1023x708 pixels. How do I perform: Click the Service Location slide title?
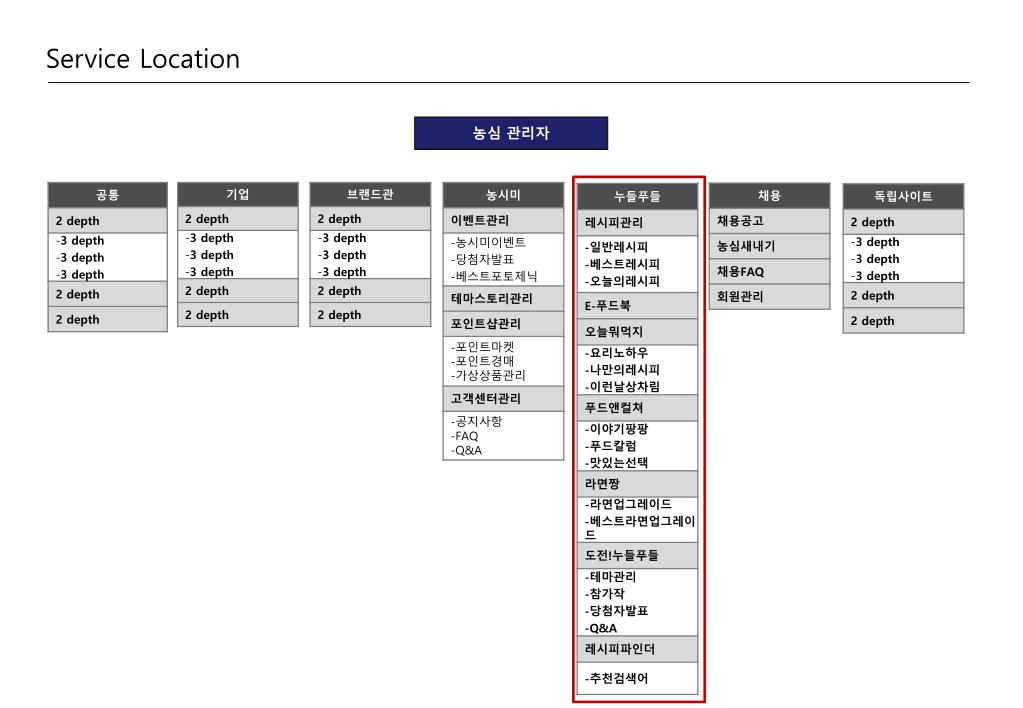click(143, 59)
